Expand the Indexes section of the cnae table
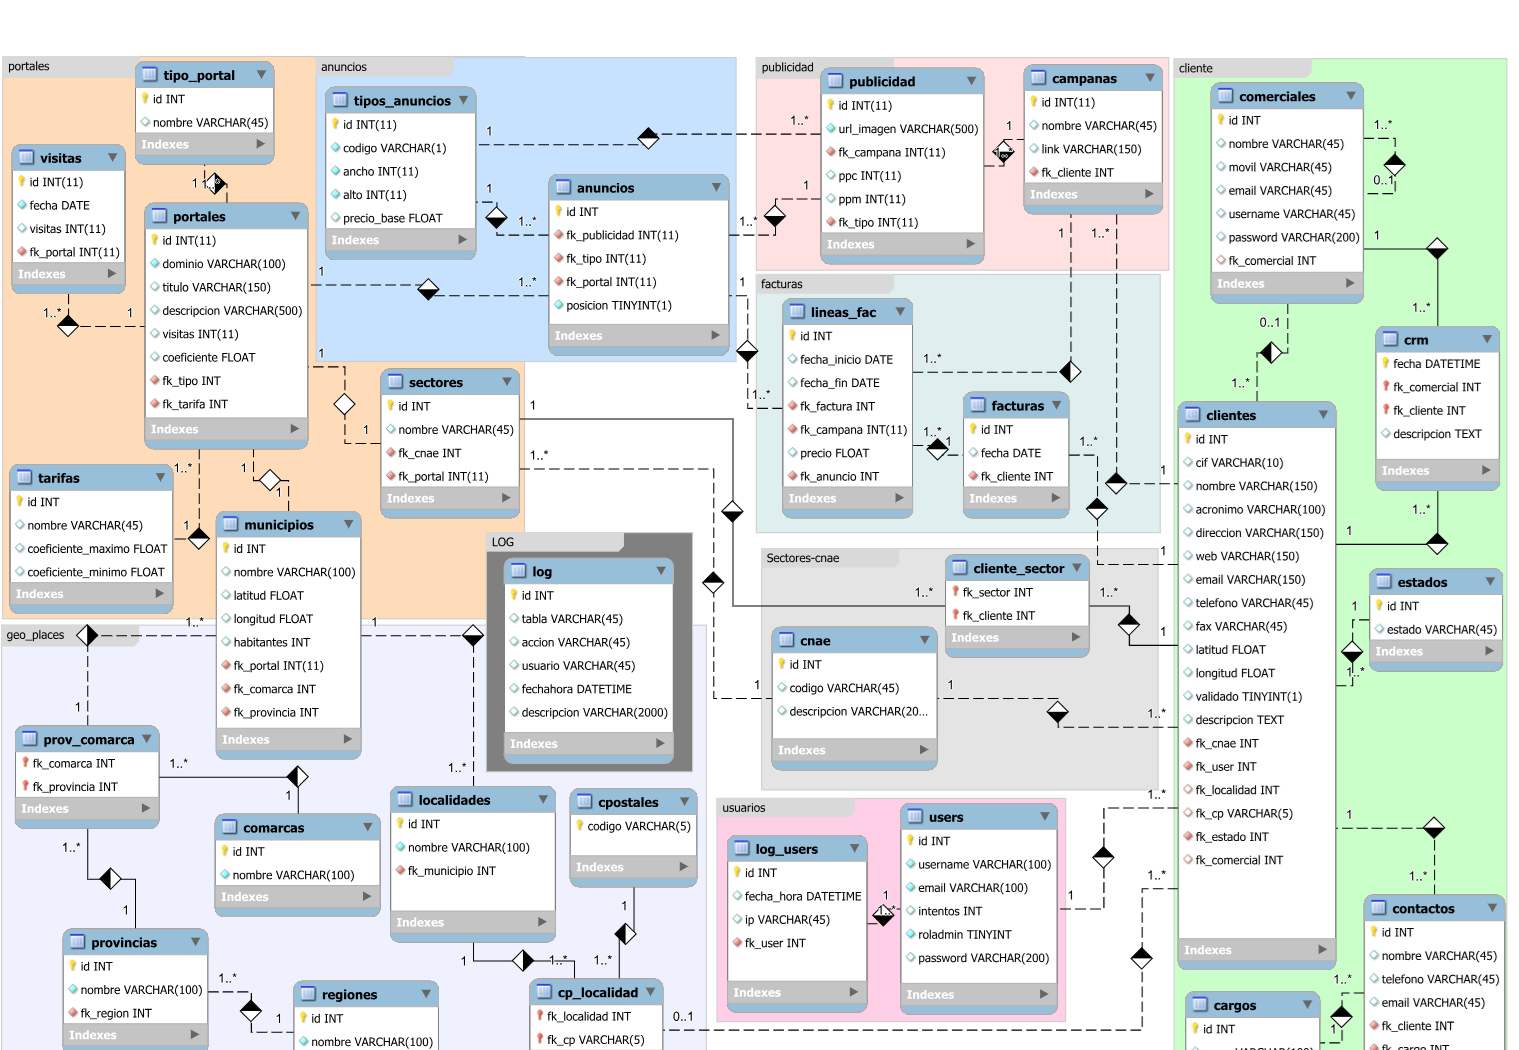This screenshot has height=1050, width=1519. point(923,750)
